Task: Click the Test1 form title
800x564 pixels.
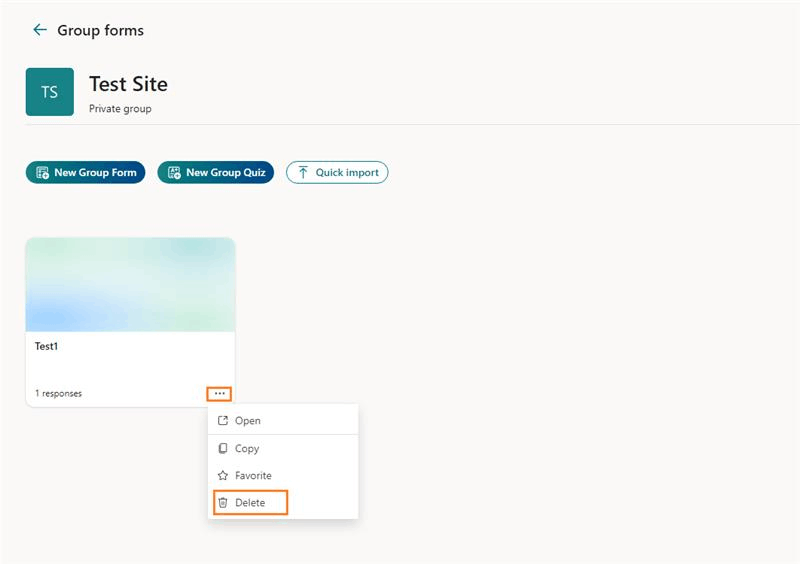Action: [x=46, y=346]
